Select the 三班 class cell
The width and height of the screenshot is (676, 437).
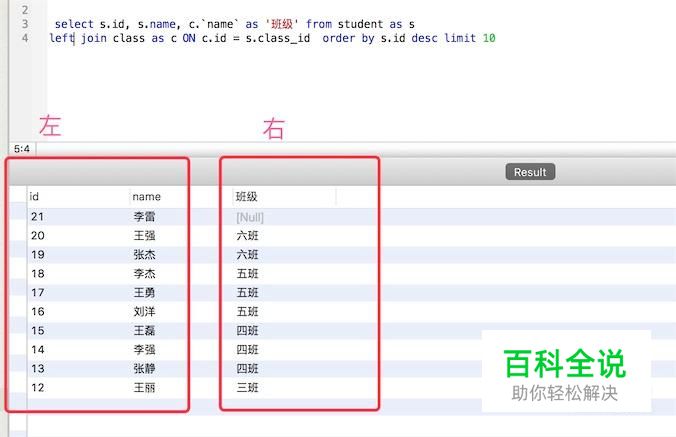coord(247,387)
